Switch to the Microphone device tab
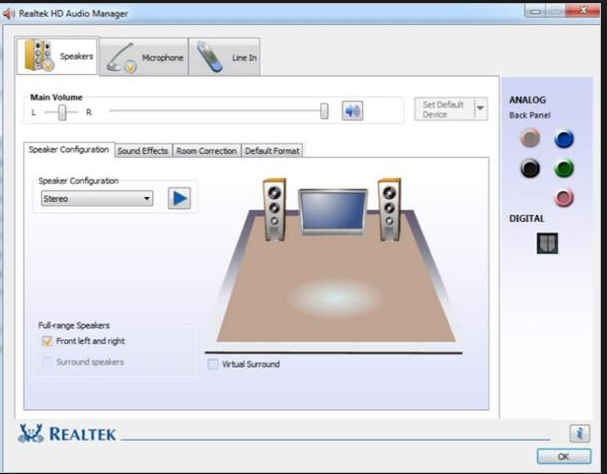This screenshot has height=474, width=607. [144, 57]
